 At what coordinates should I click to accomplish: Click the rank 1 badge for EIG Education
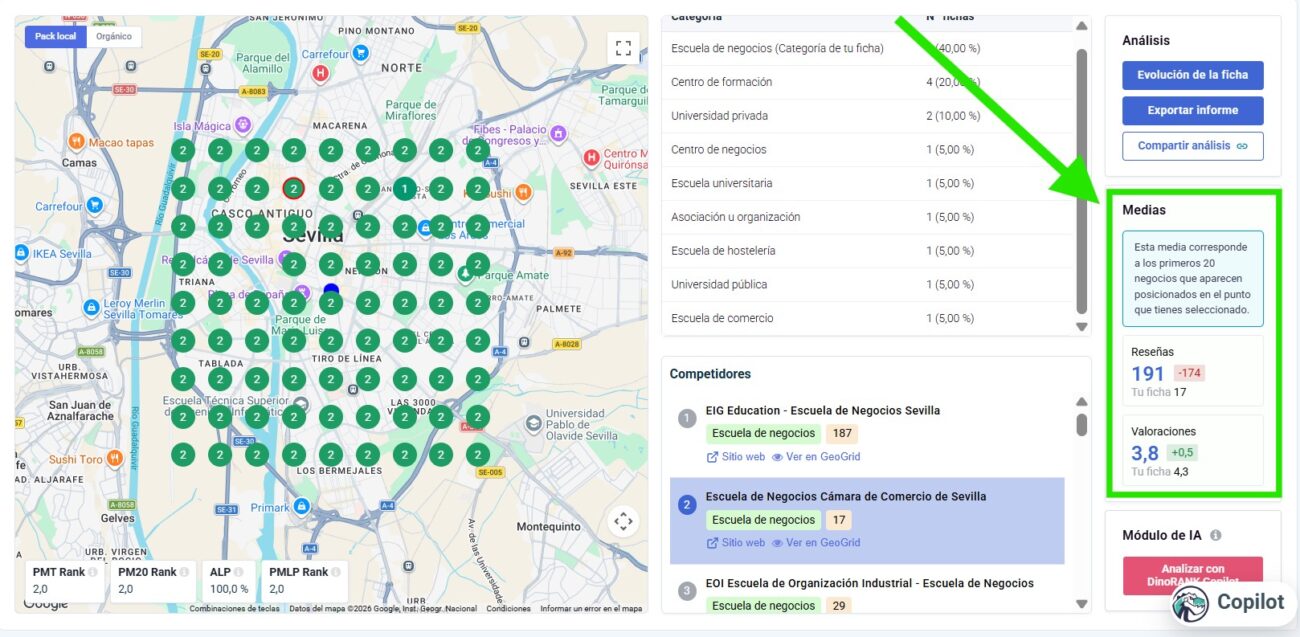(687, 418)
